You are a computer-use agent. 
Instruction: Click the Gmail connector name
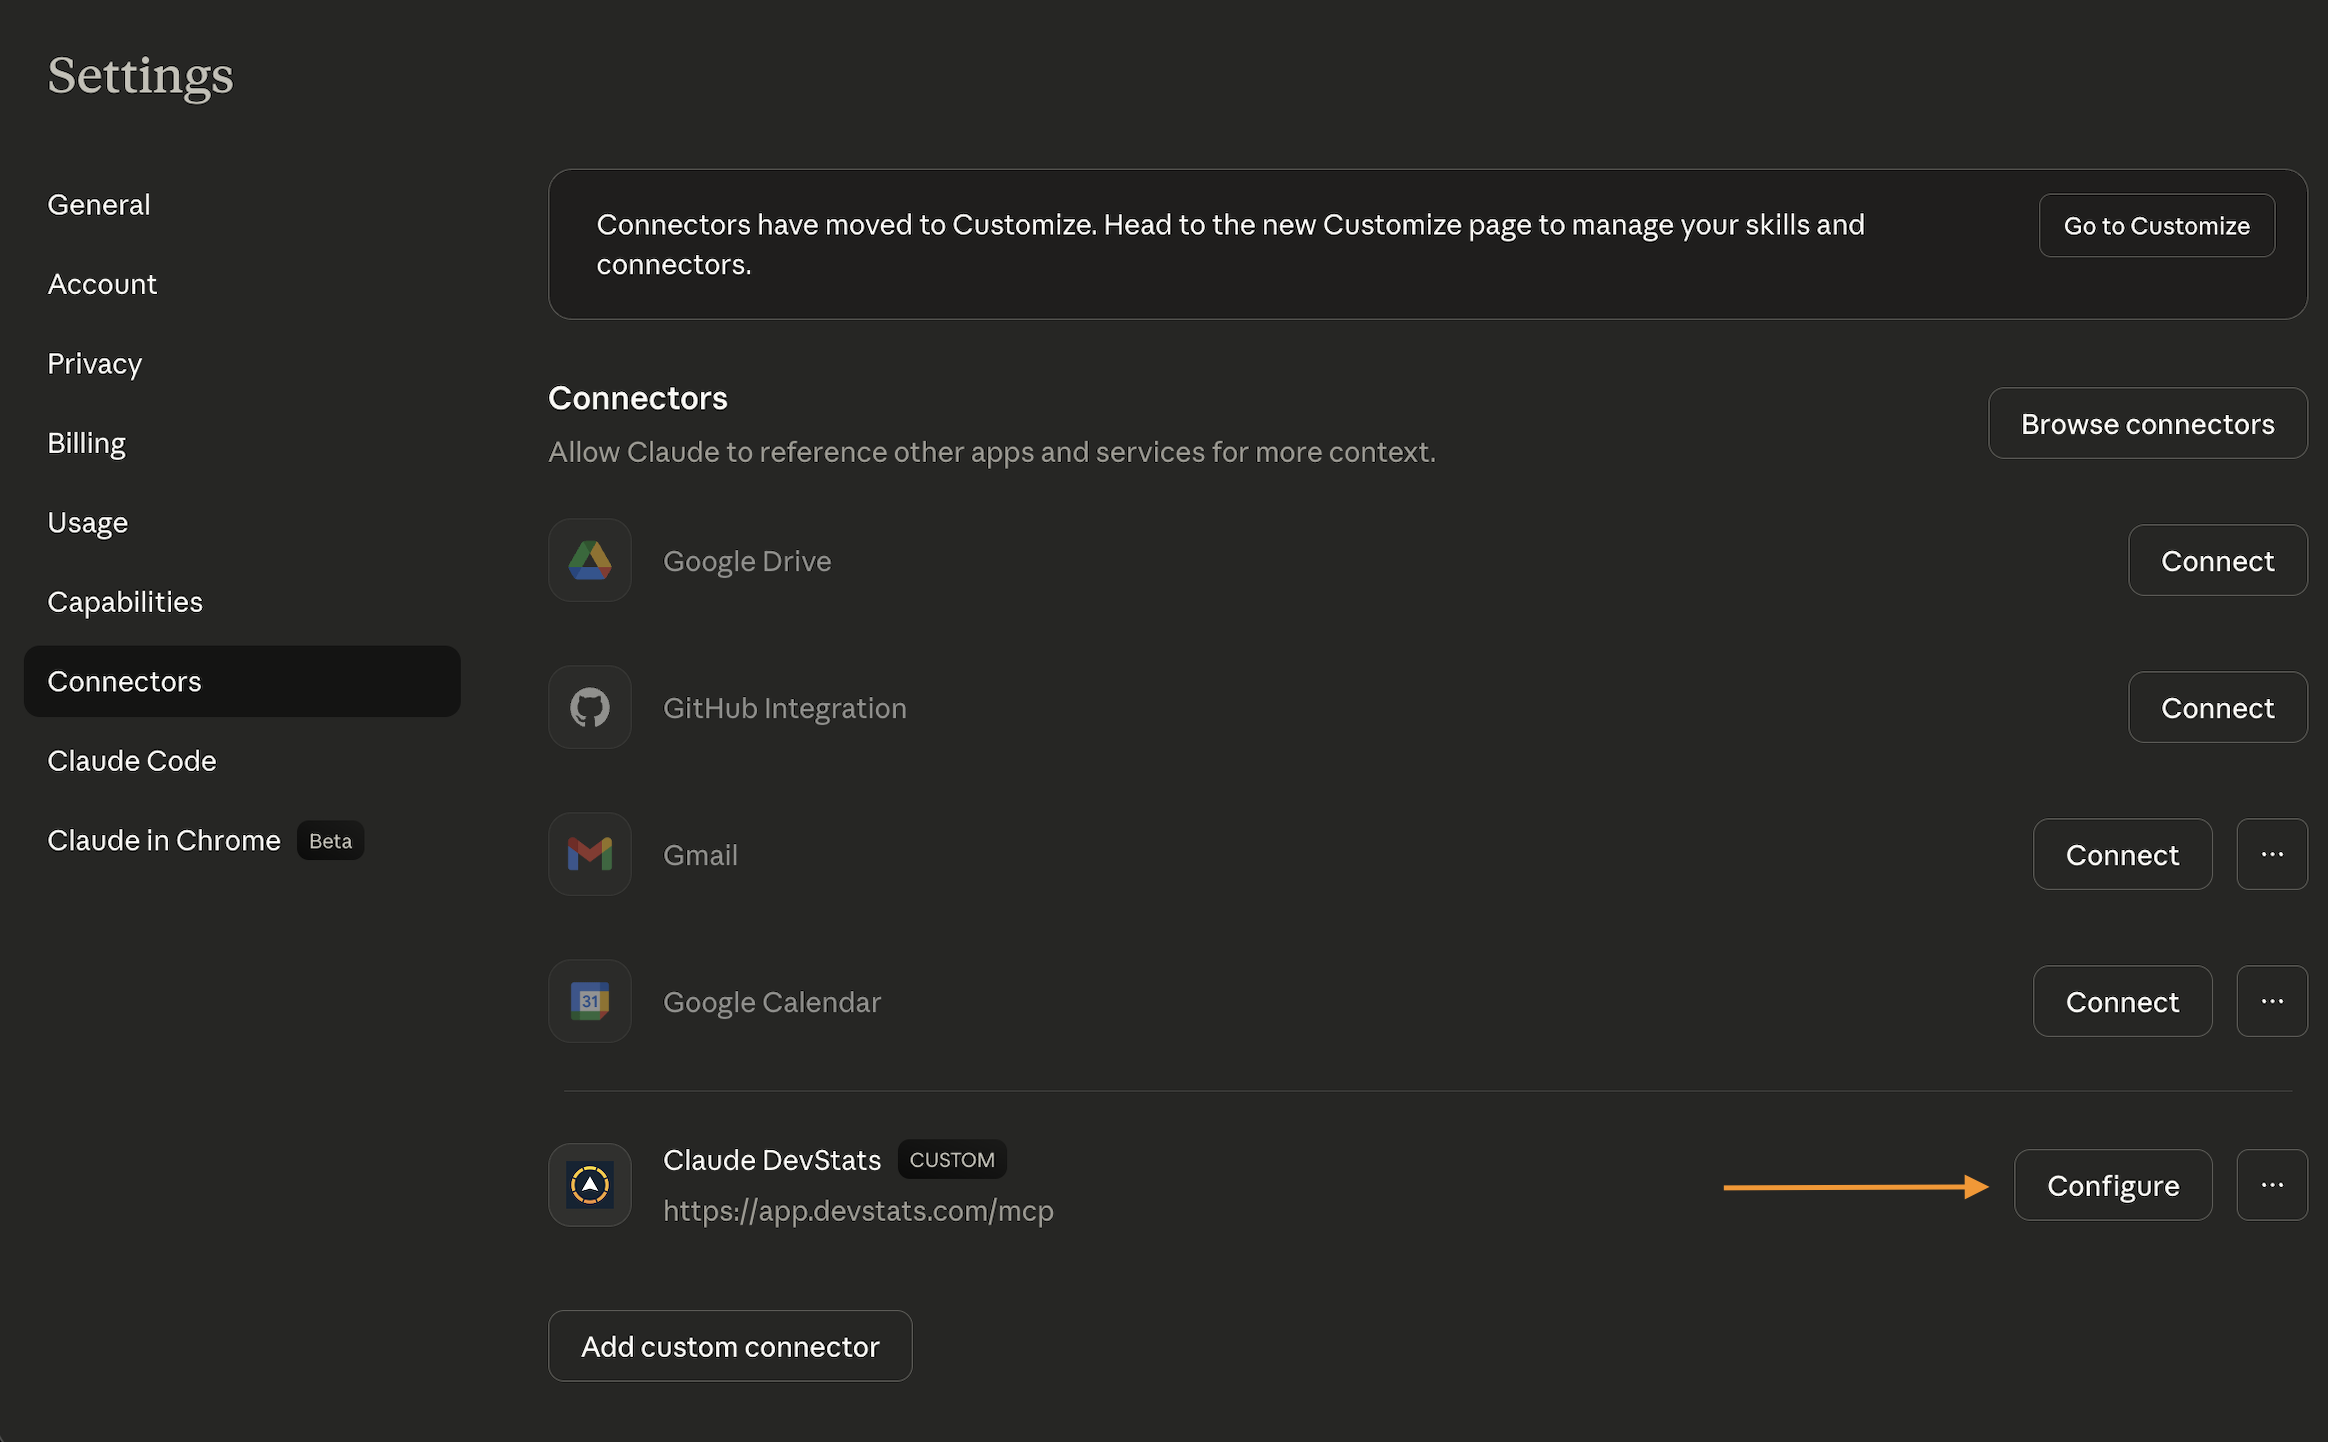point(700,855)
